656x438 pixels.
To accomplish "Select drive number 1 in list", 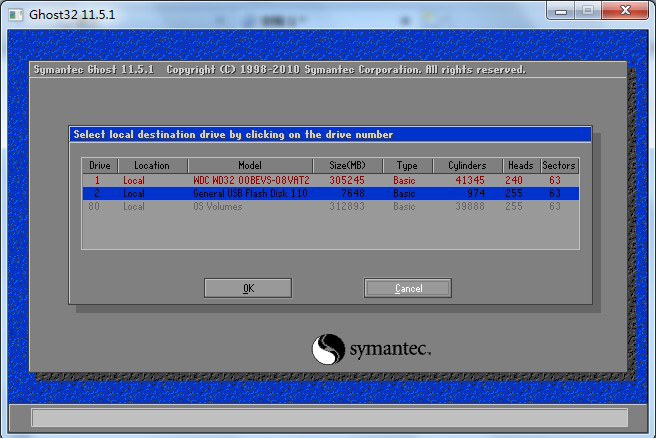I will [97, 180].
